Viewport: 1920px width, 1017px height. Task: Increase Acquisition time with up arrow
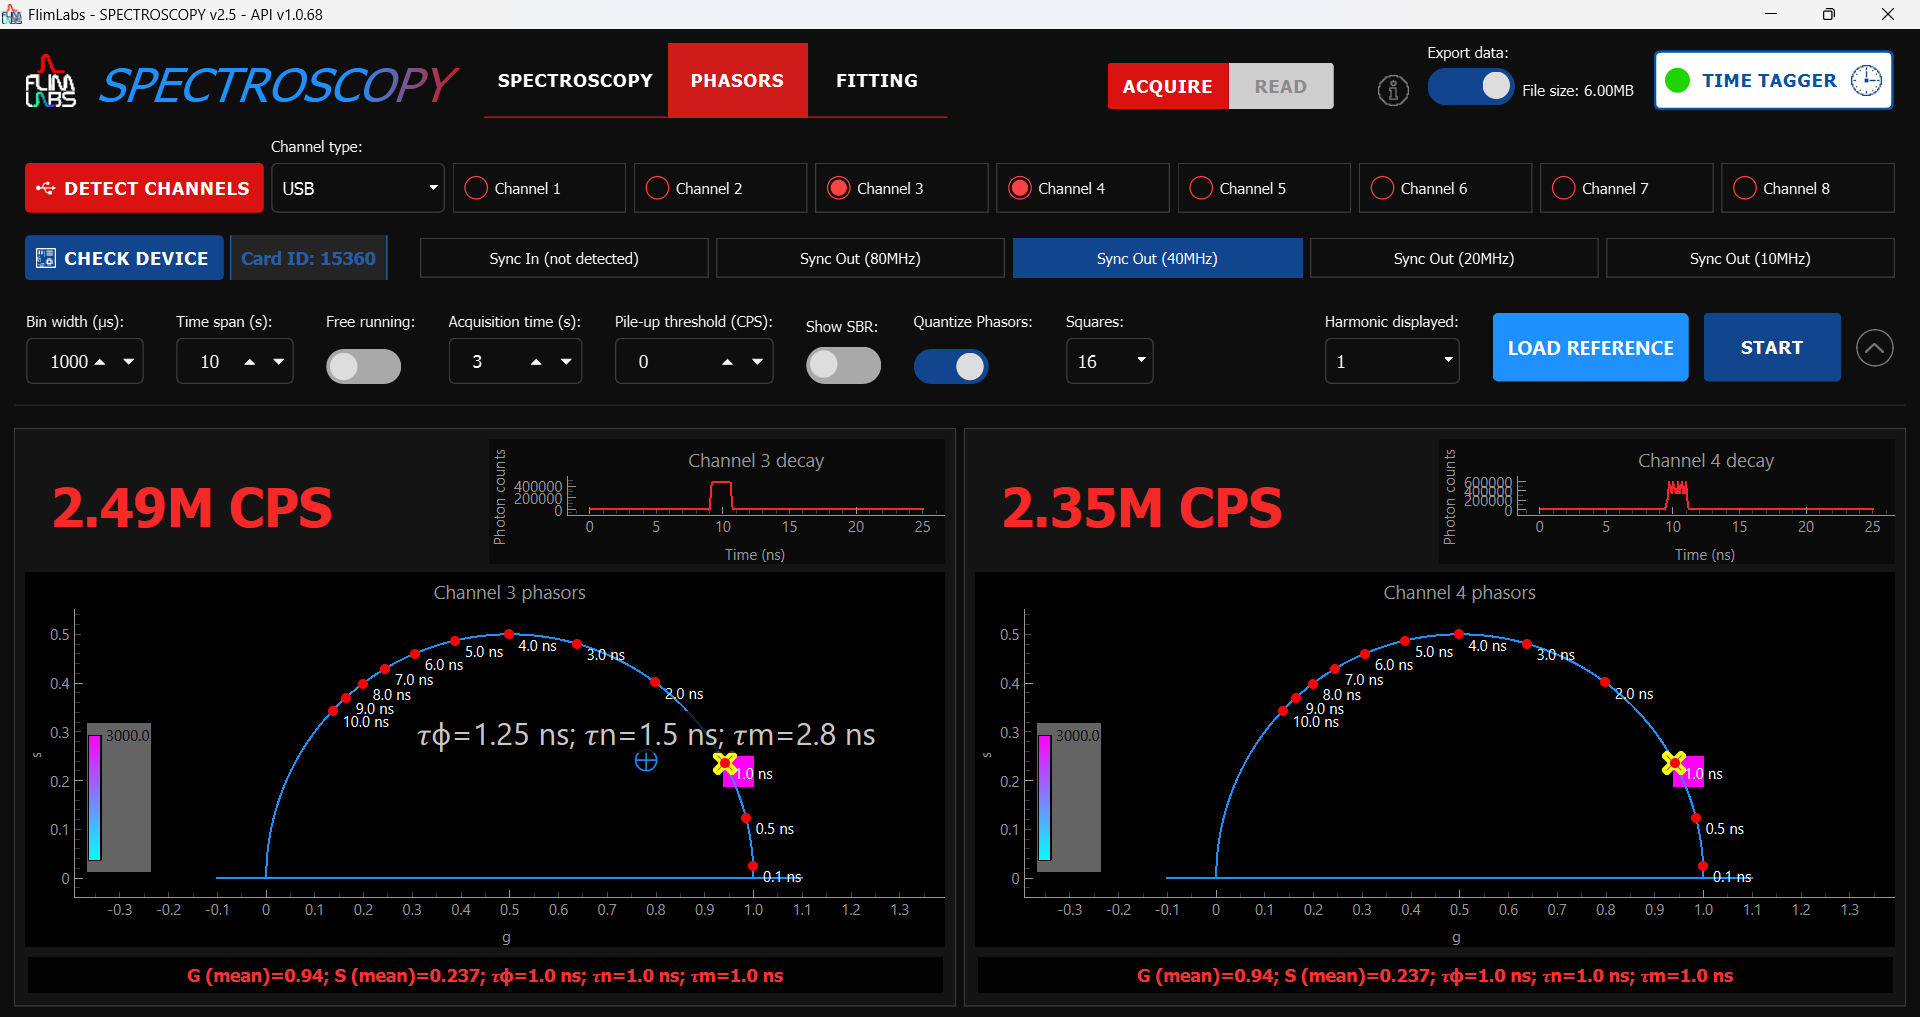tap(537, 362)
